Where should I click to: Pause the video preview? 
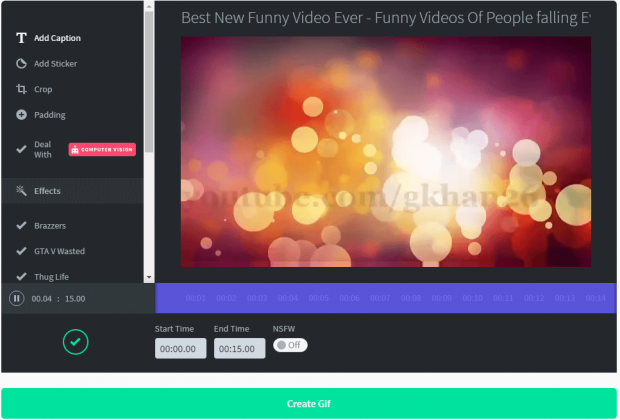tap(16, 298)
